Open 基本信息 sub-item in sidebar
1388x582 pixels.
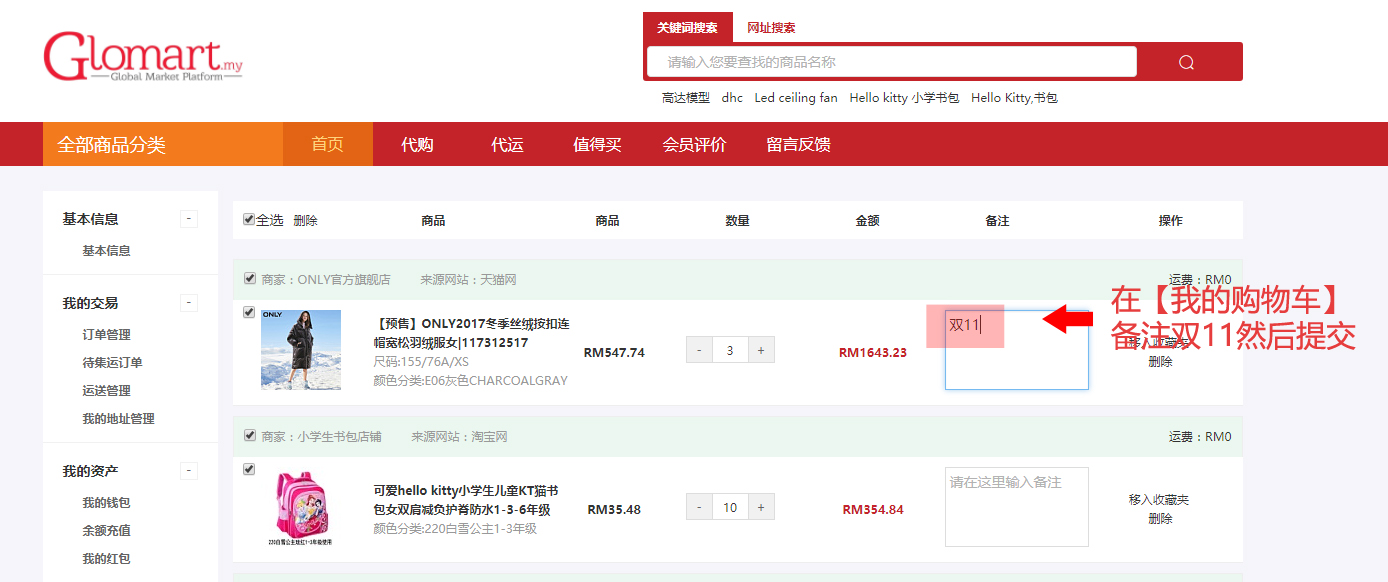tap(106, 251)
